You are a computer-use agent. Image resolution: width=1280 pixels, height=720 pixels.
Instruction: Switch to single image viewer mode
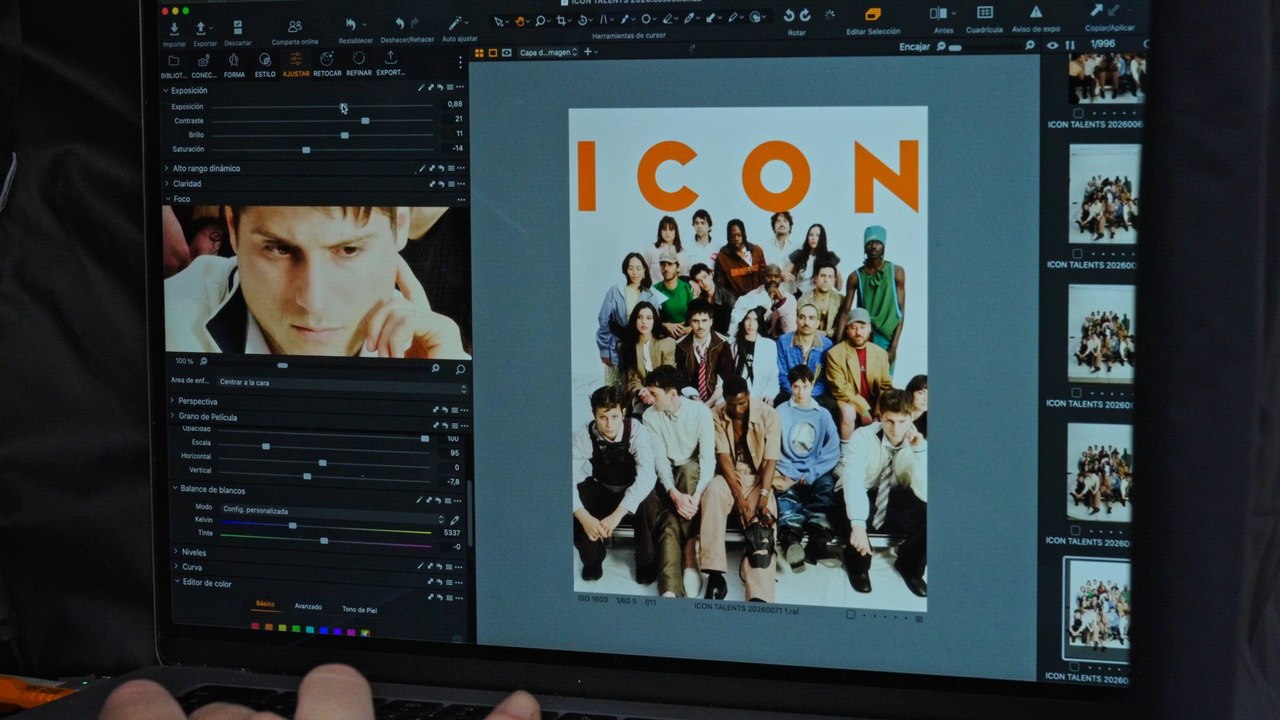(x=493, y=52)
